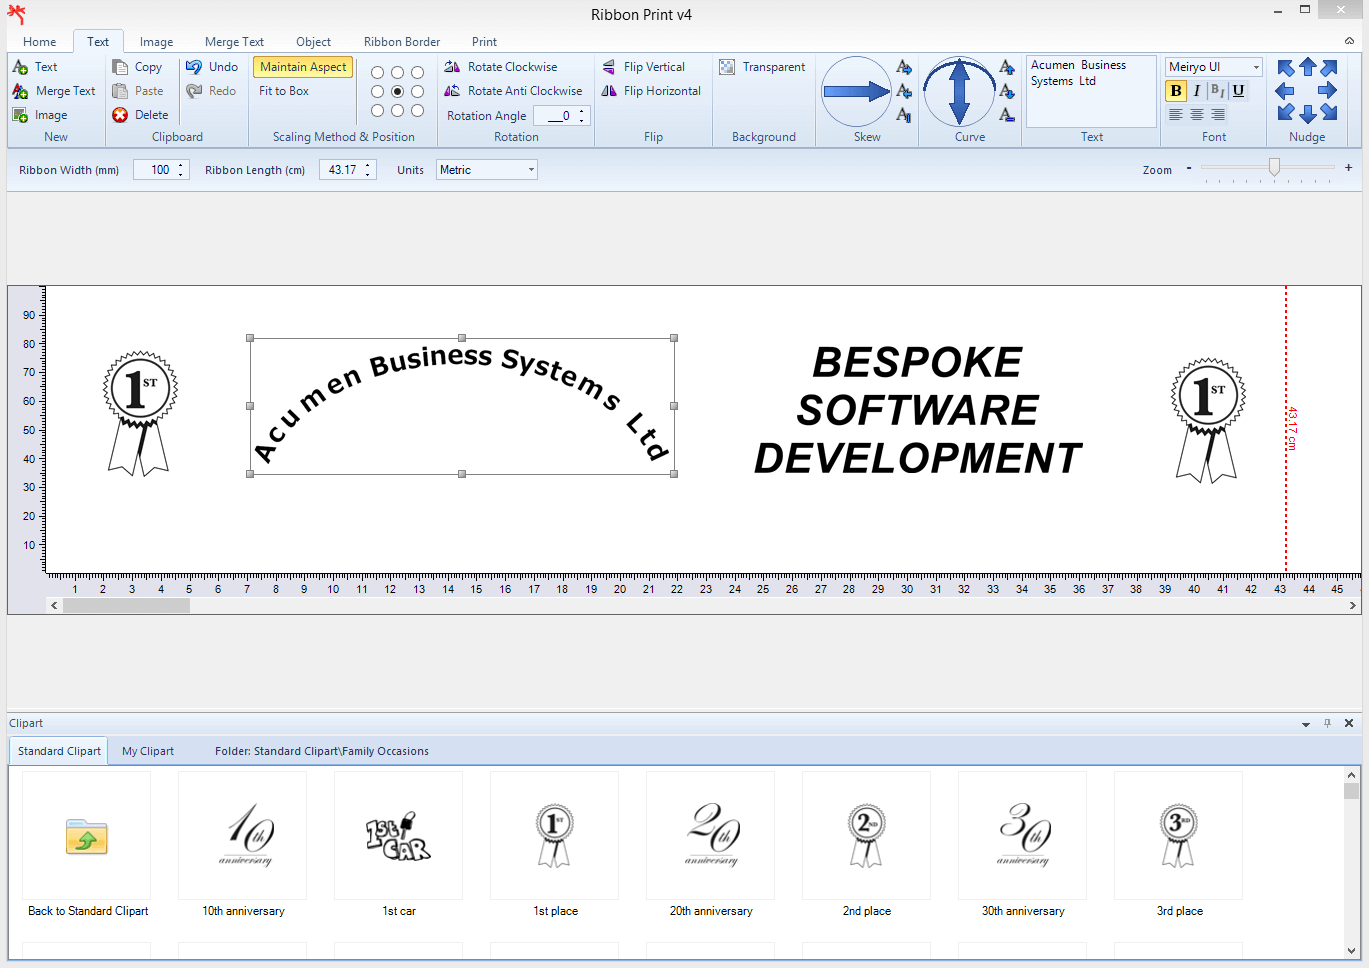Nudge object right with right arrow
The width and height of the screenshot is (1369, 968).
pos(1328,91)
